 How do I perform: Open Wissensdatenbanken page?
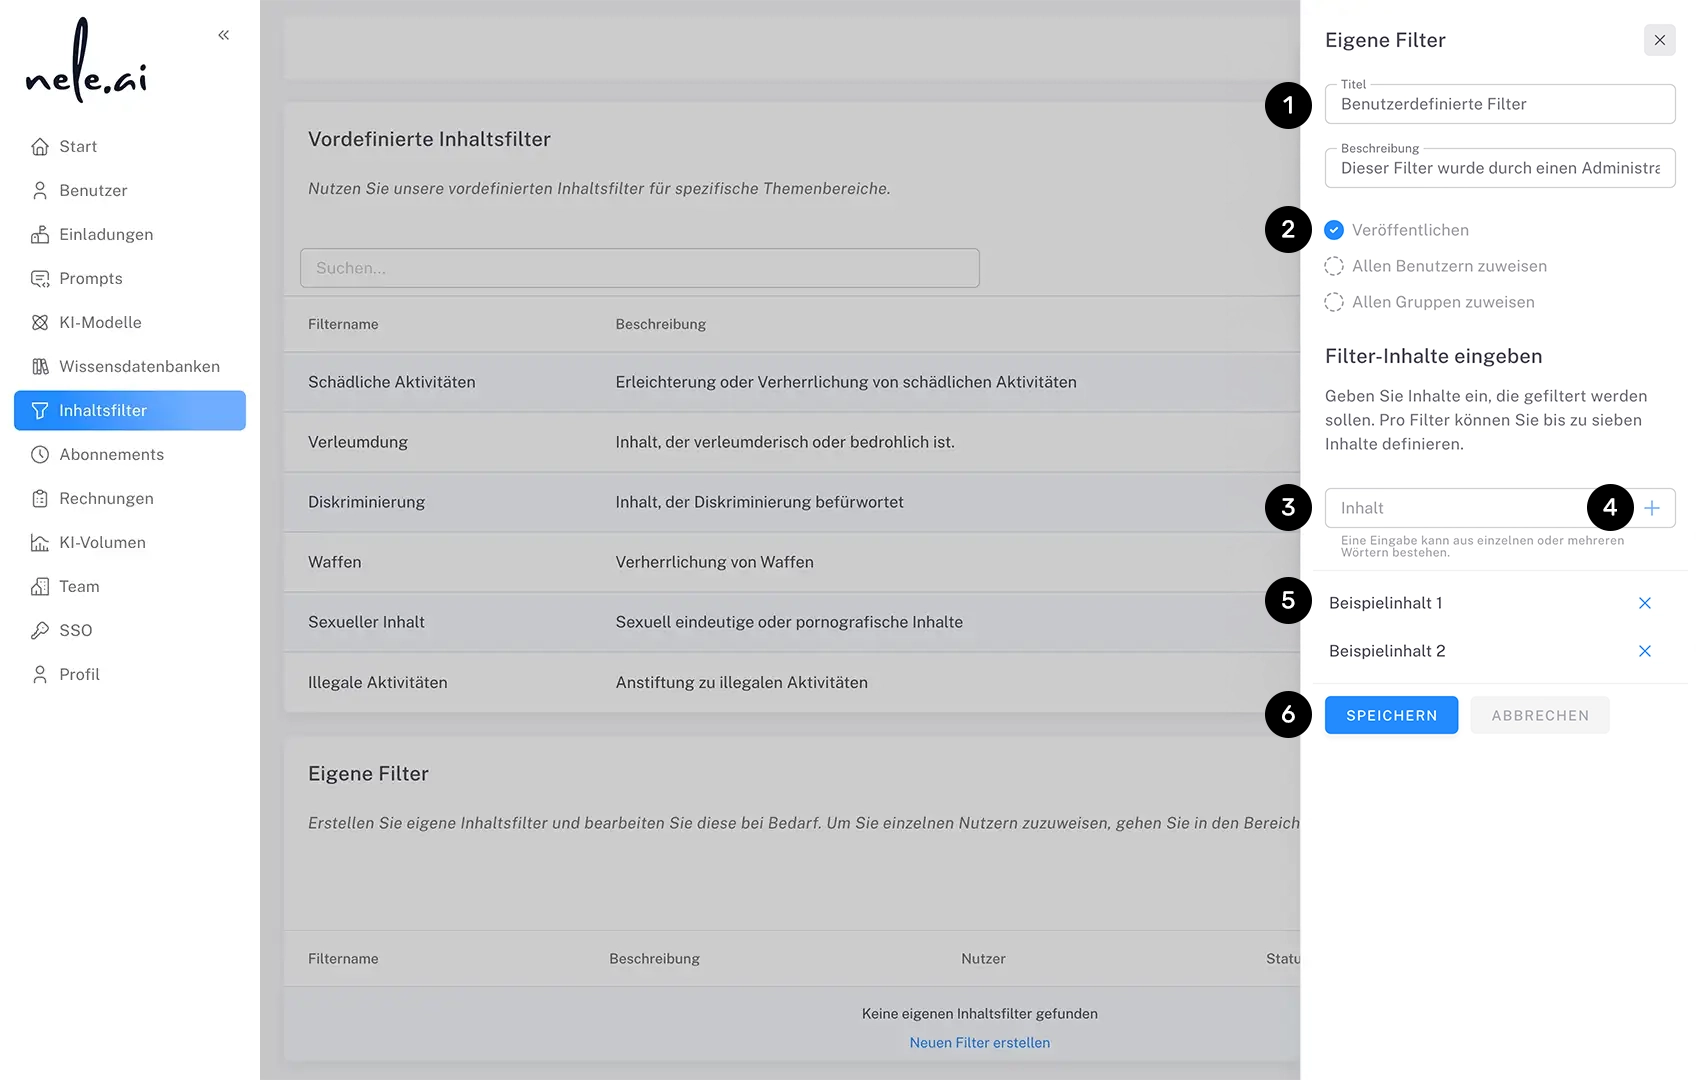130,367
